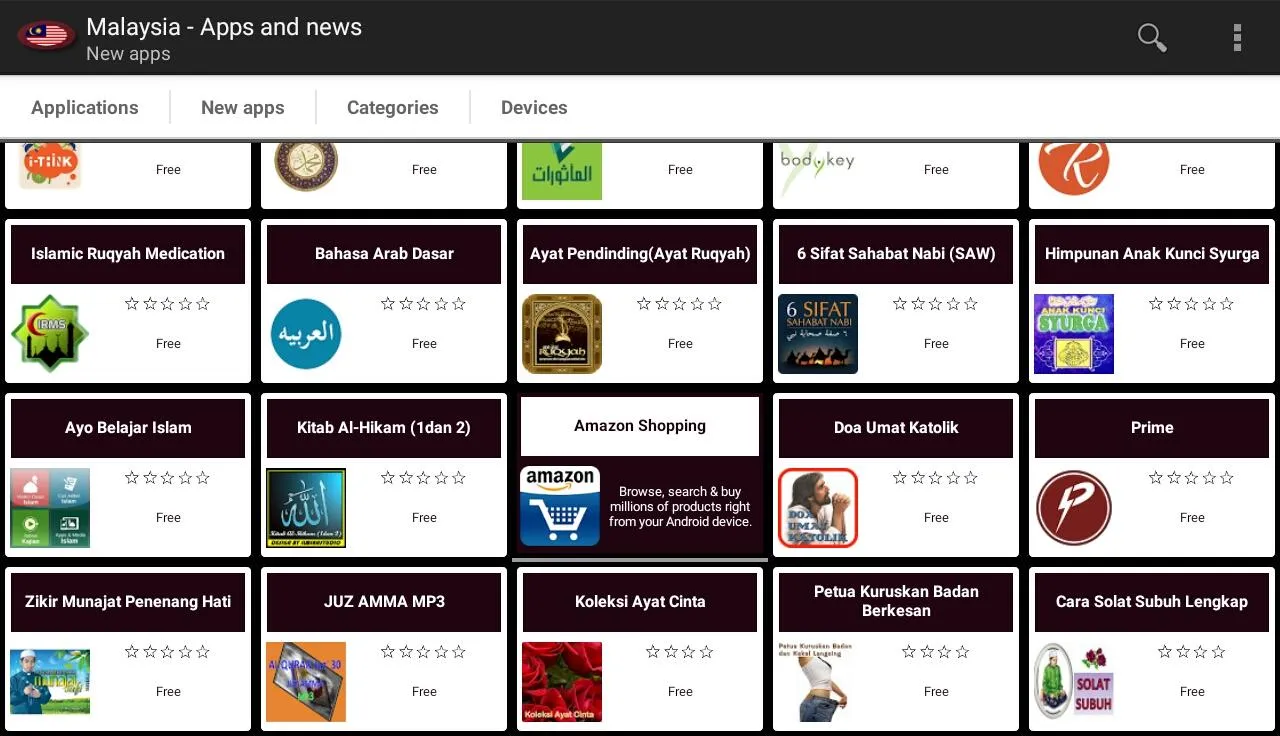Screen dimensions: 1280x736
Task: Open Zikir Munajat Penenang Hati icon
Action: coord(50,682)
